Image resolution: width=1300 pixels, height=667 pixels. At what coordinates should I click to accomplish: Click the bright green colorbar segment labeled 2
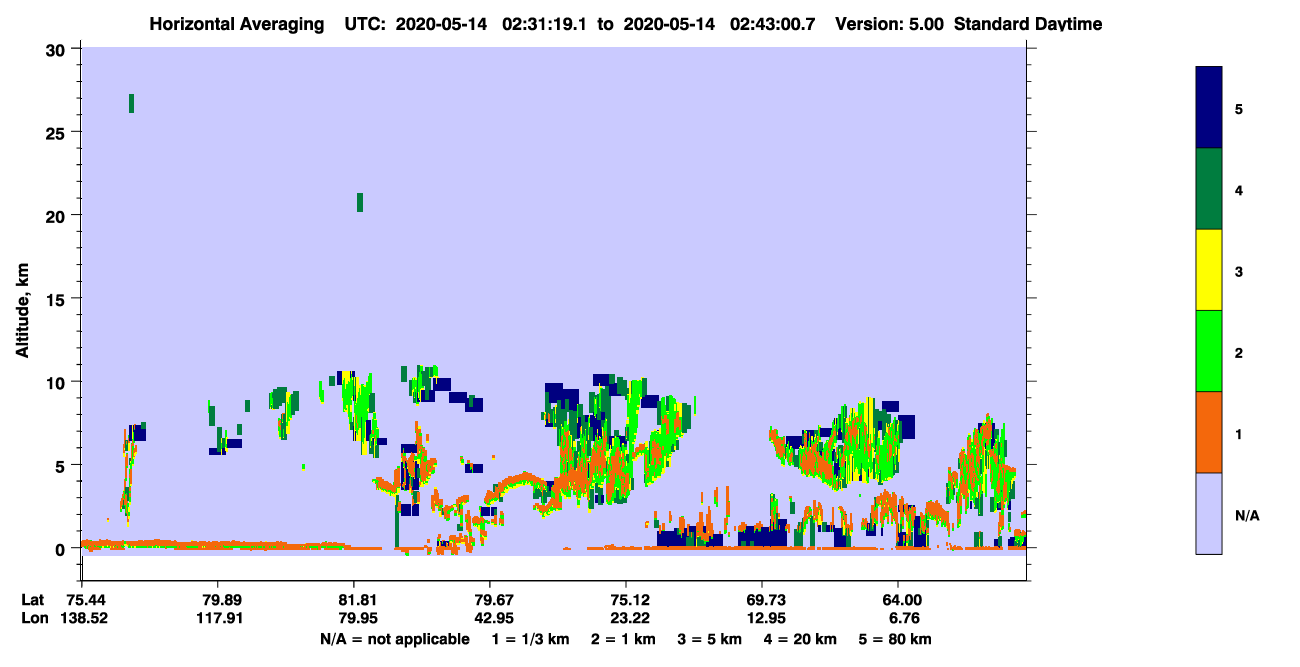click(x=1208, y=351)
